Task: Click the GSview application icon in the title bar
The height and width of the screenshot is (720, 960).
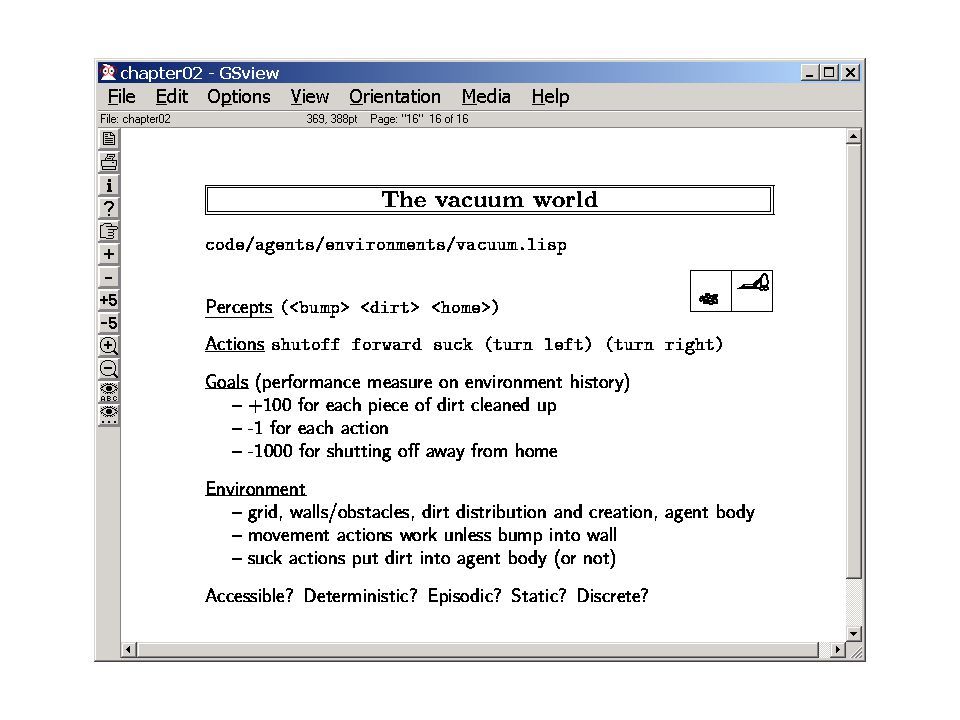Action: 108,72
